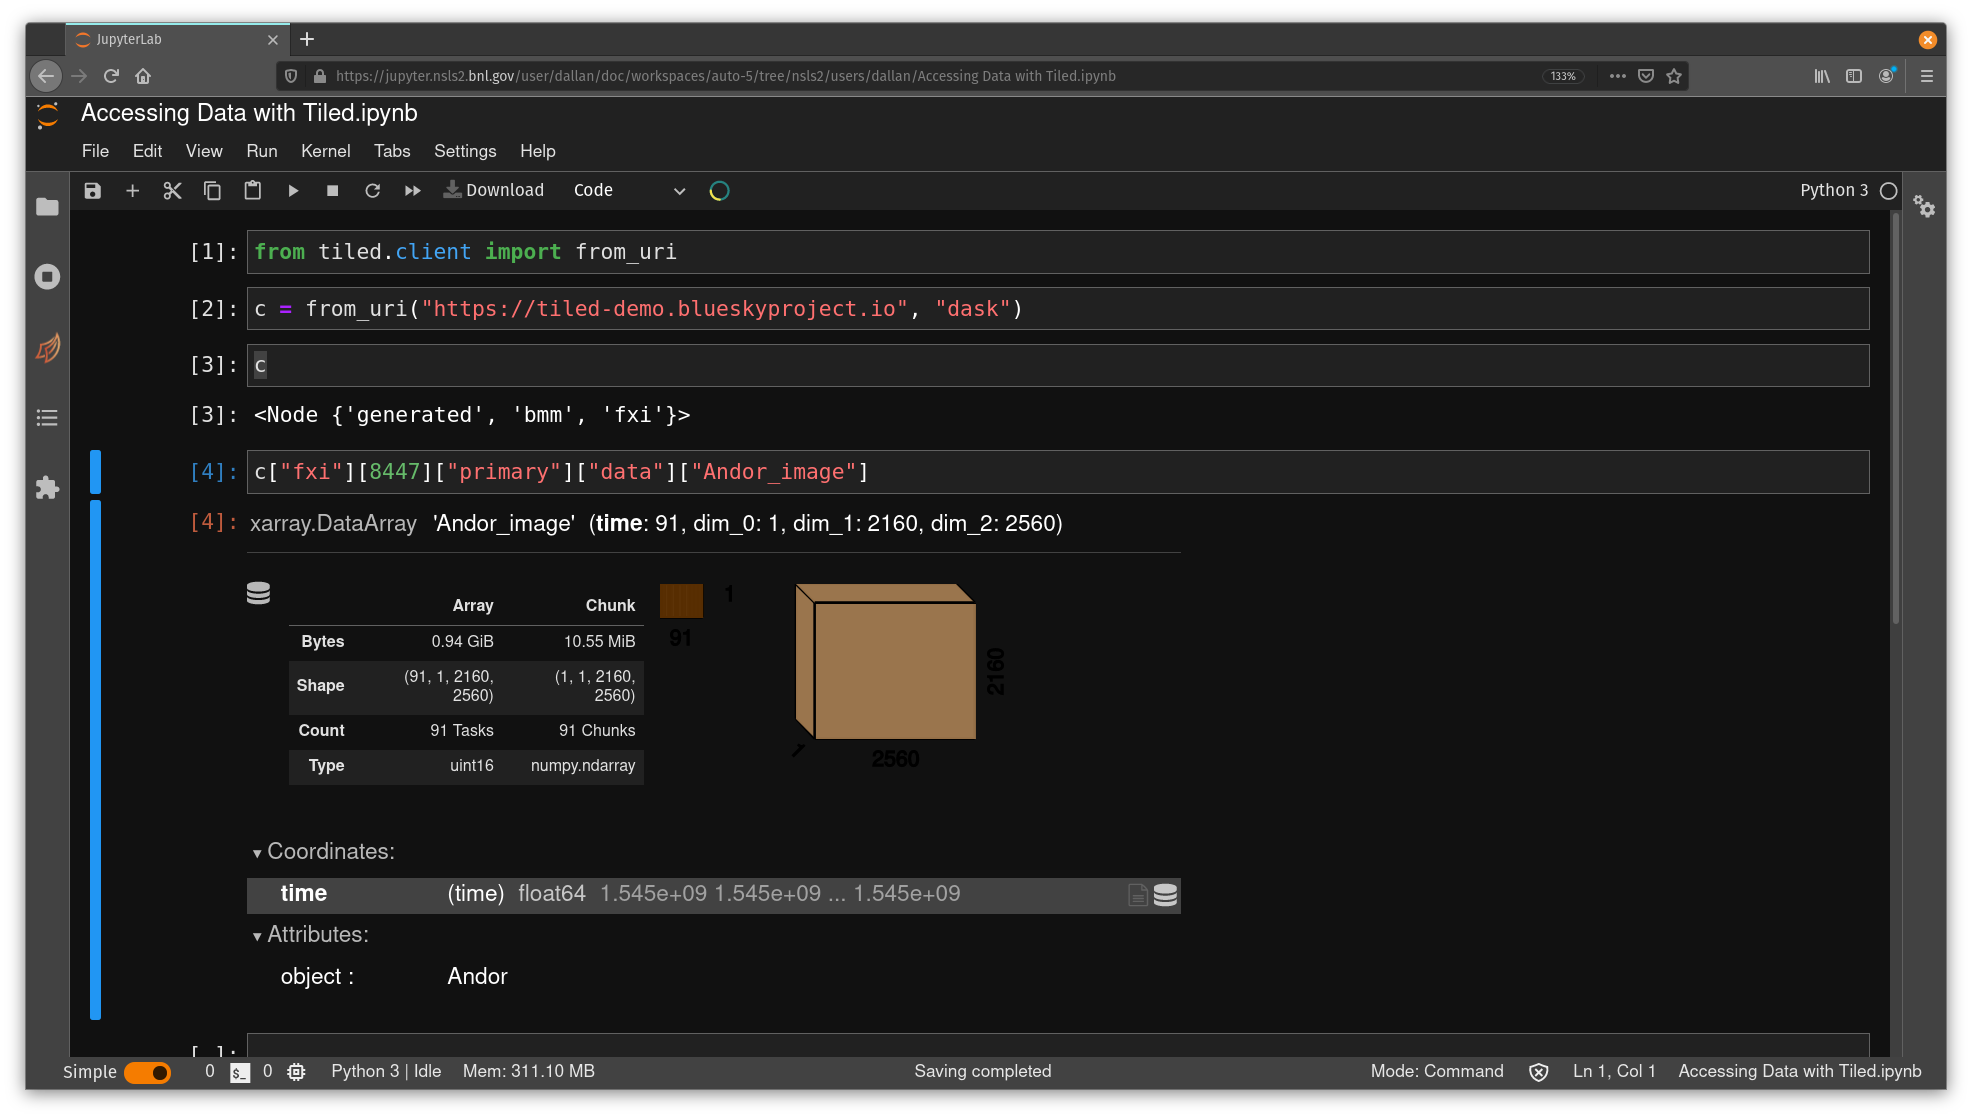
Task: Restart kernel and run all cells
Action: coord(412,190)
